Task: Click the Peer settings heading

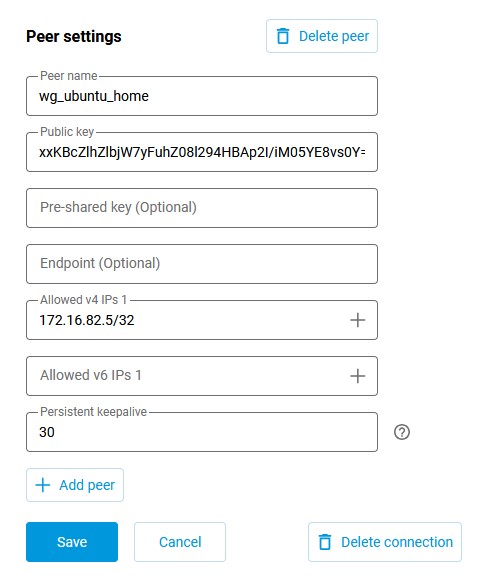Action: tap(74, 37)
